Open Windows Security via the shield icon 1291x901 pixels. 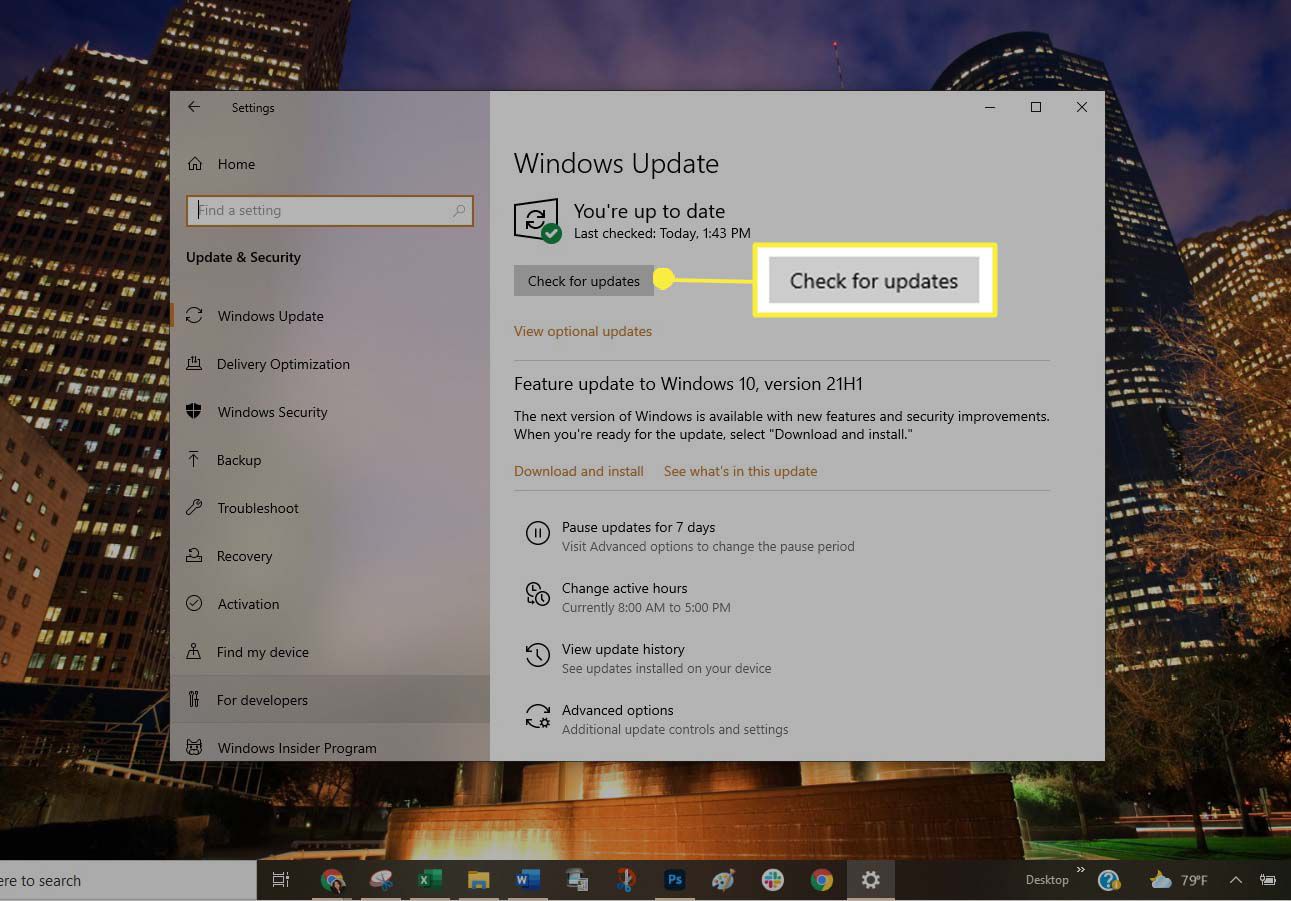[194, 412]
